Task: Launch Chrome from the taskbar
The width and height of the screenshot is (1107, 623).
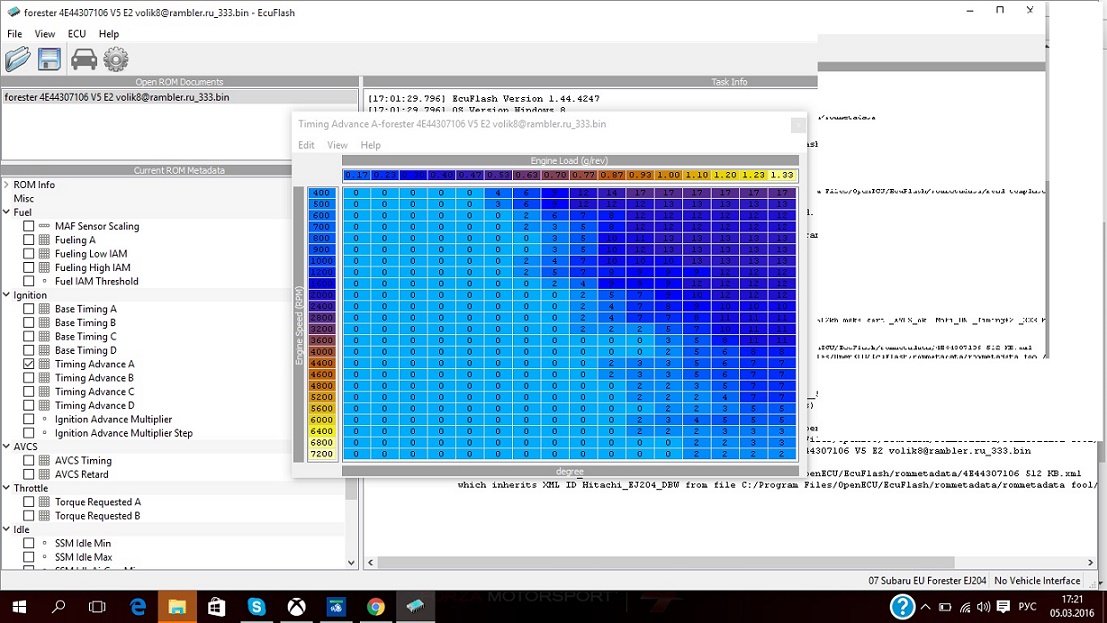Action: (x=376, y=606)
